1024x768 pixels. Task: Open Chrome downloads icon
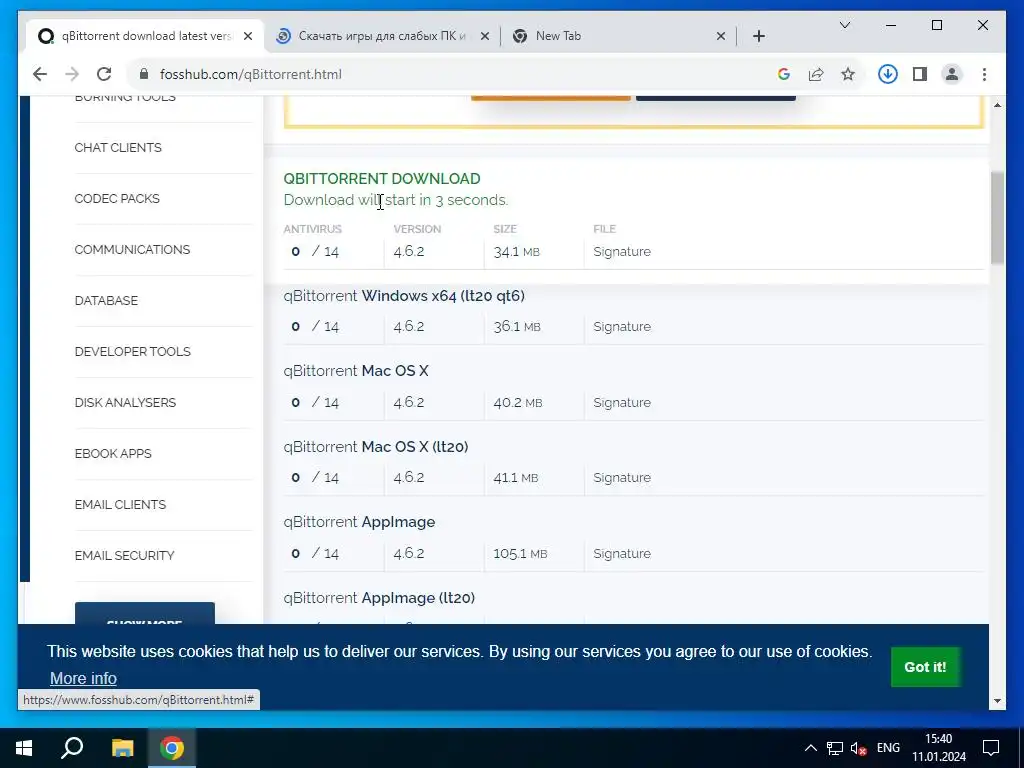tap(888, 74)
